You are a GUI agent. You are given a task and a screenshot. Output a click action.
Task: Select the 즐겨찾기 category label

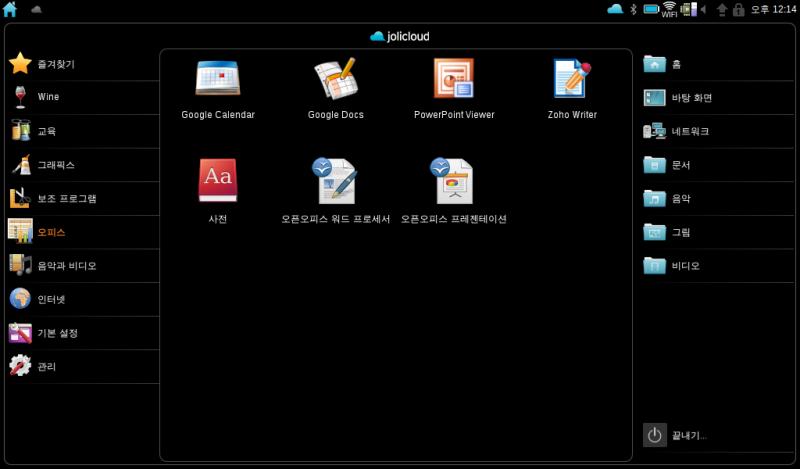(x=56, y=64)
